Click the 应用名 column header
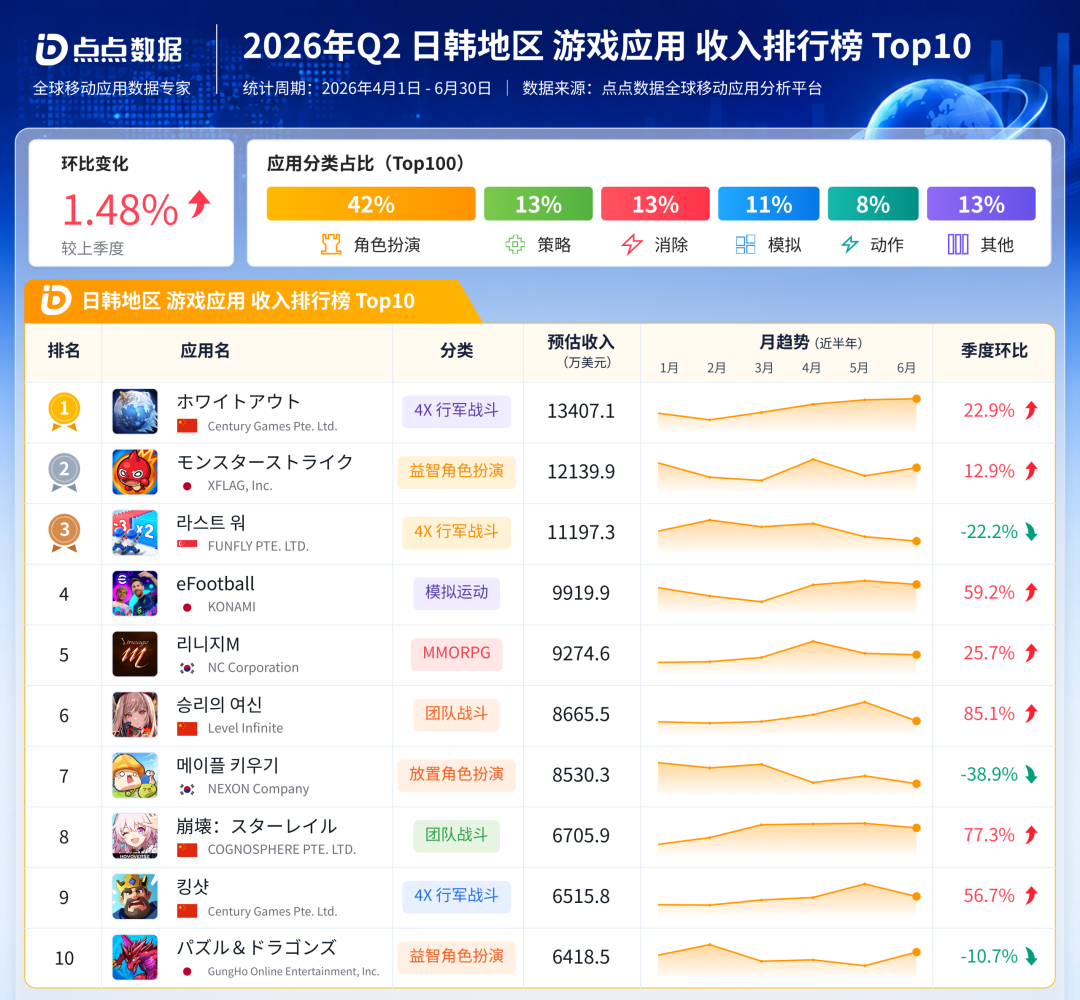 click(205, 351)
